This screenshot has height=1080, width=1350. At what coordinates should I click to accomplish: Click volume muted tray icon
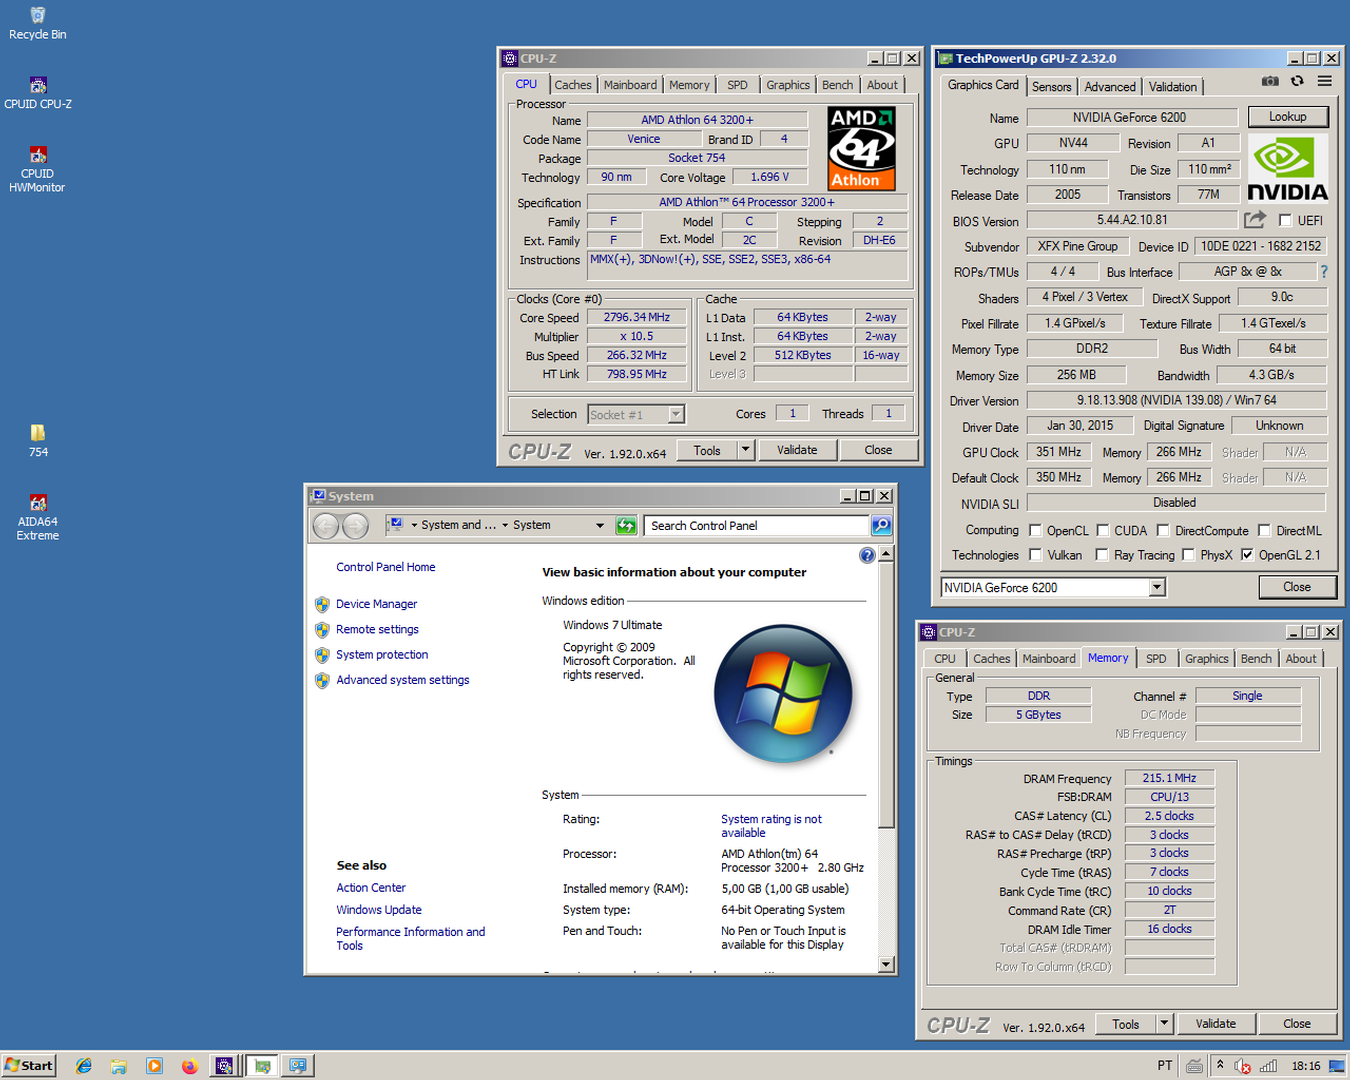(1243, 1066)
